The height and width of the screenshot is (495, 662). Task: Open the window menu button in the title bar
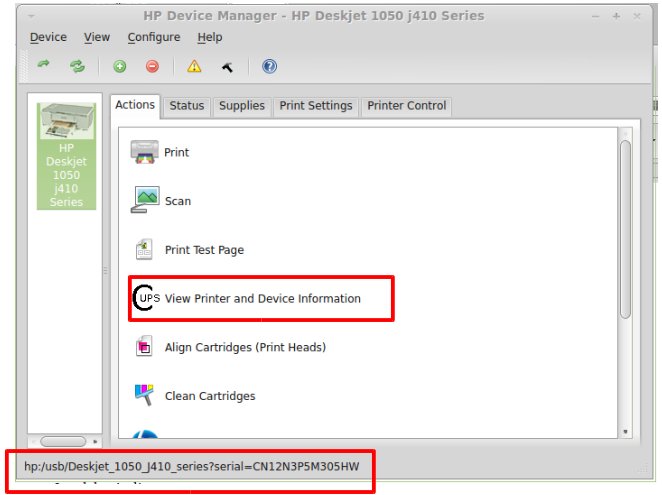(32, 16)
